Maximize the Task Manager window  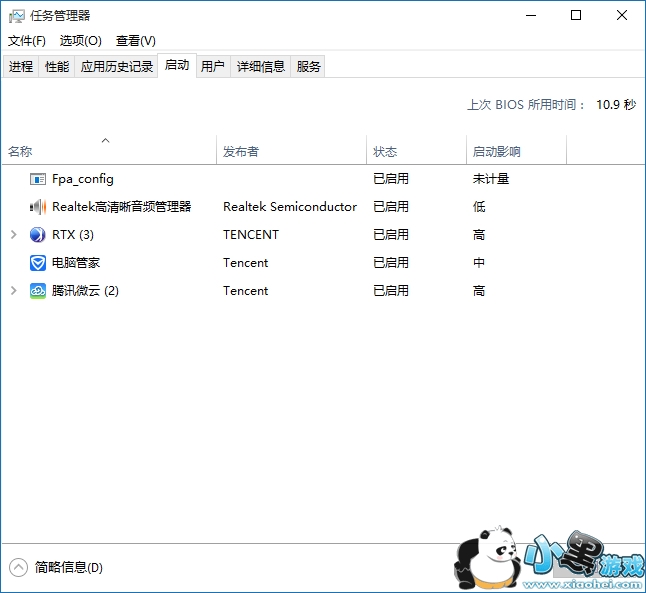click(x=576, y=15)
